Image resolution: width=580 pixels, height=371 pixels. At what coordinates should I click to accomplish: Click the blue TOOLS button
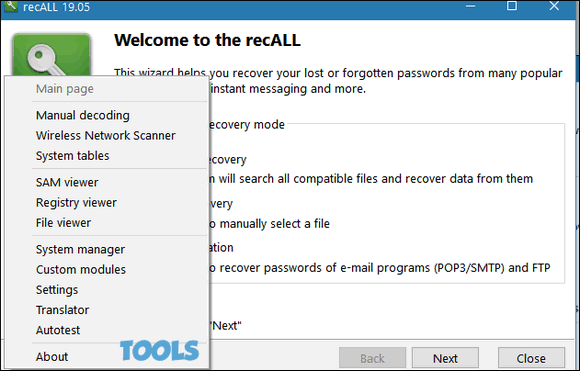(x=159, y=351)
